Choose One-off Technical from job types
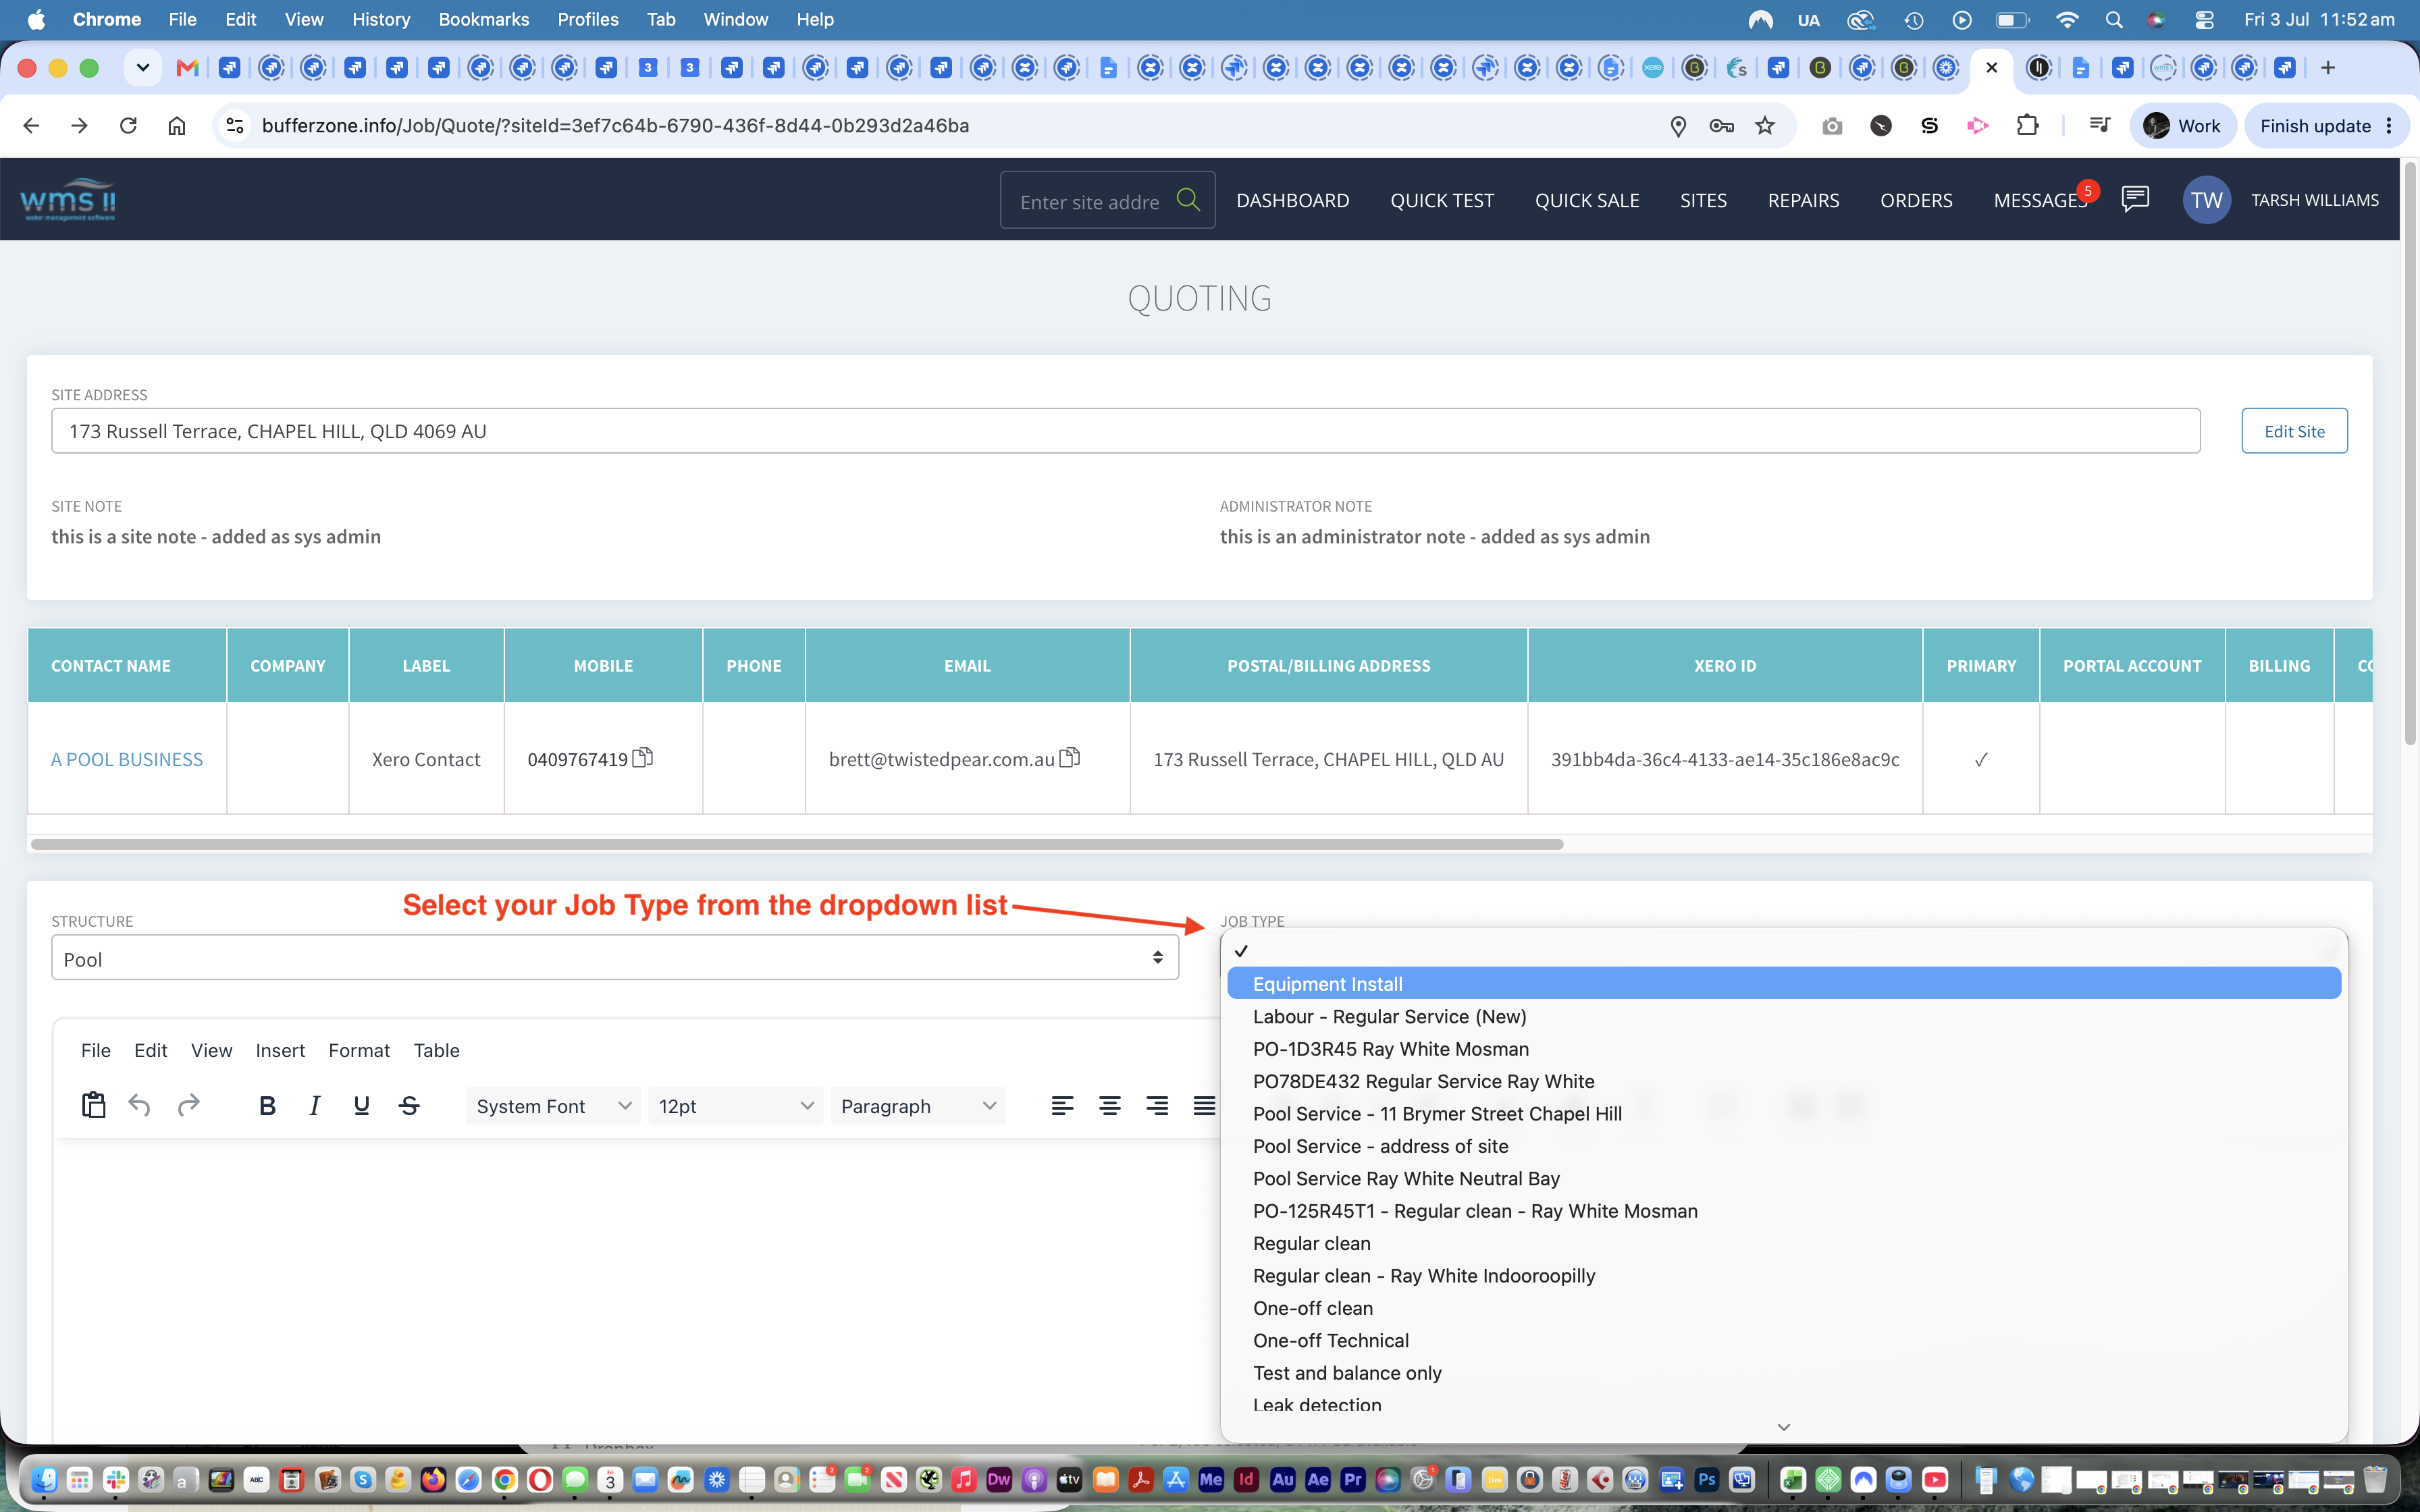This screenshot has height=1512, width=2420. 1784,1340
